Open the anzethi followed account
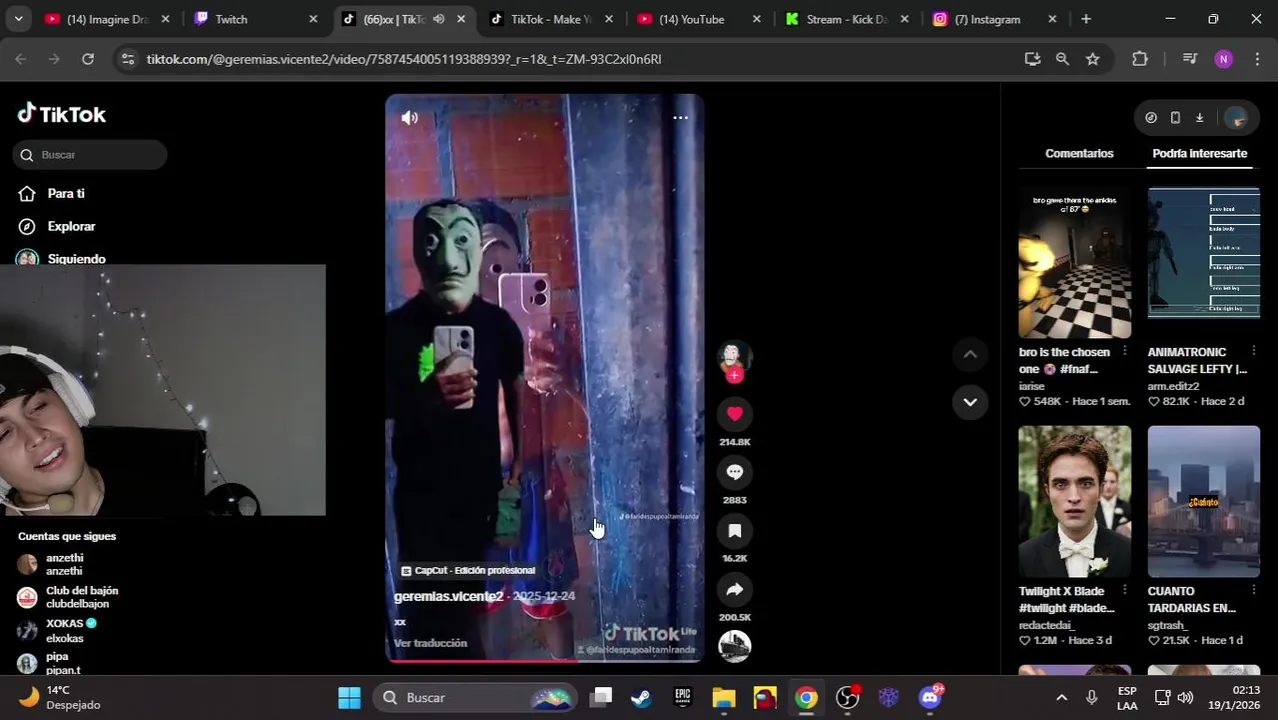Screen dimensions: 1278x720 64,564
